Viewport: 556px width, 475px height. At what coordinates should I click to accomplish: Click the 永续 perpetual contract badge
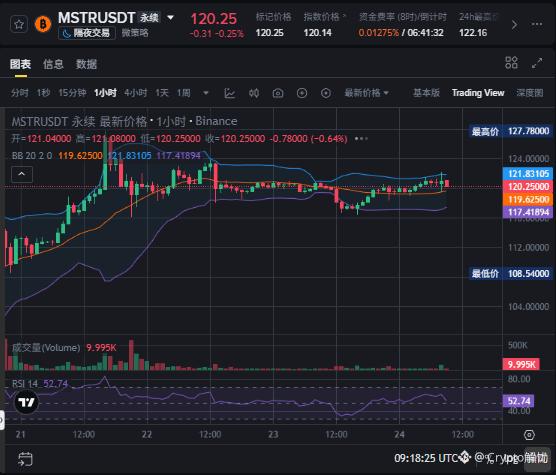click(x=149, y=17)
